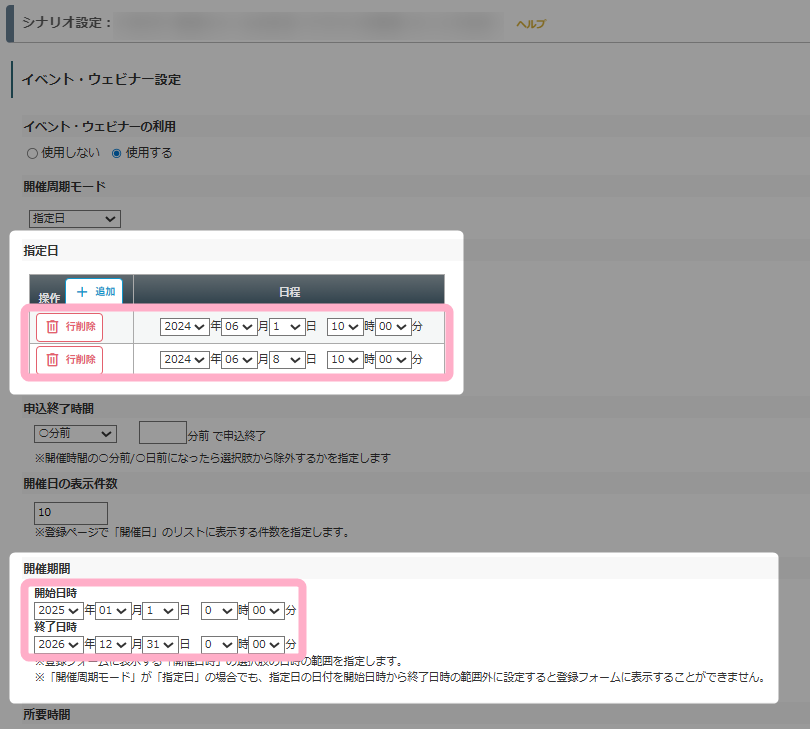
Task: Click the plus icon on 追加 button
Action: tap(82, 292)
